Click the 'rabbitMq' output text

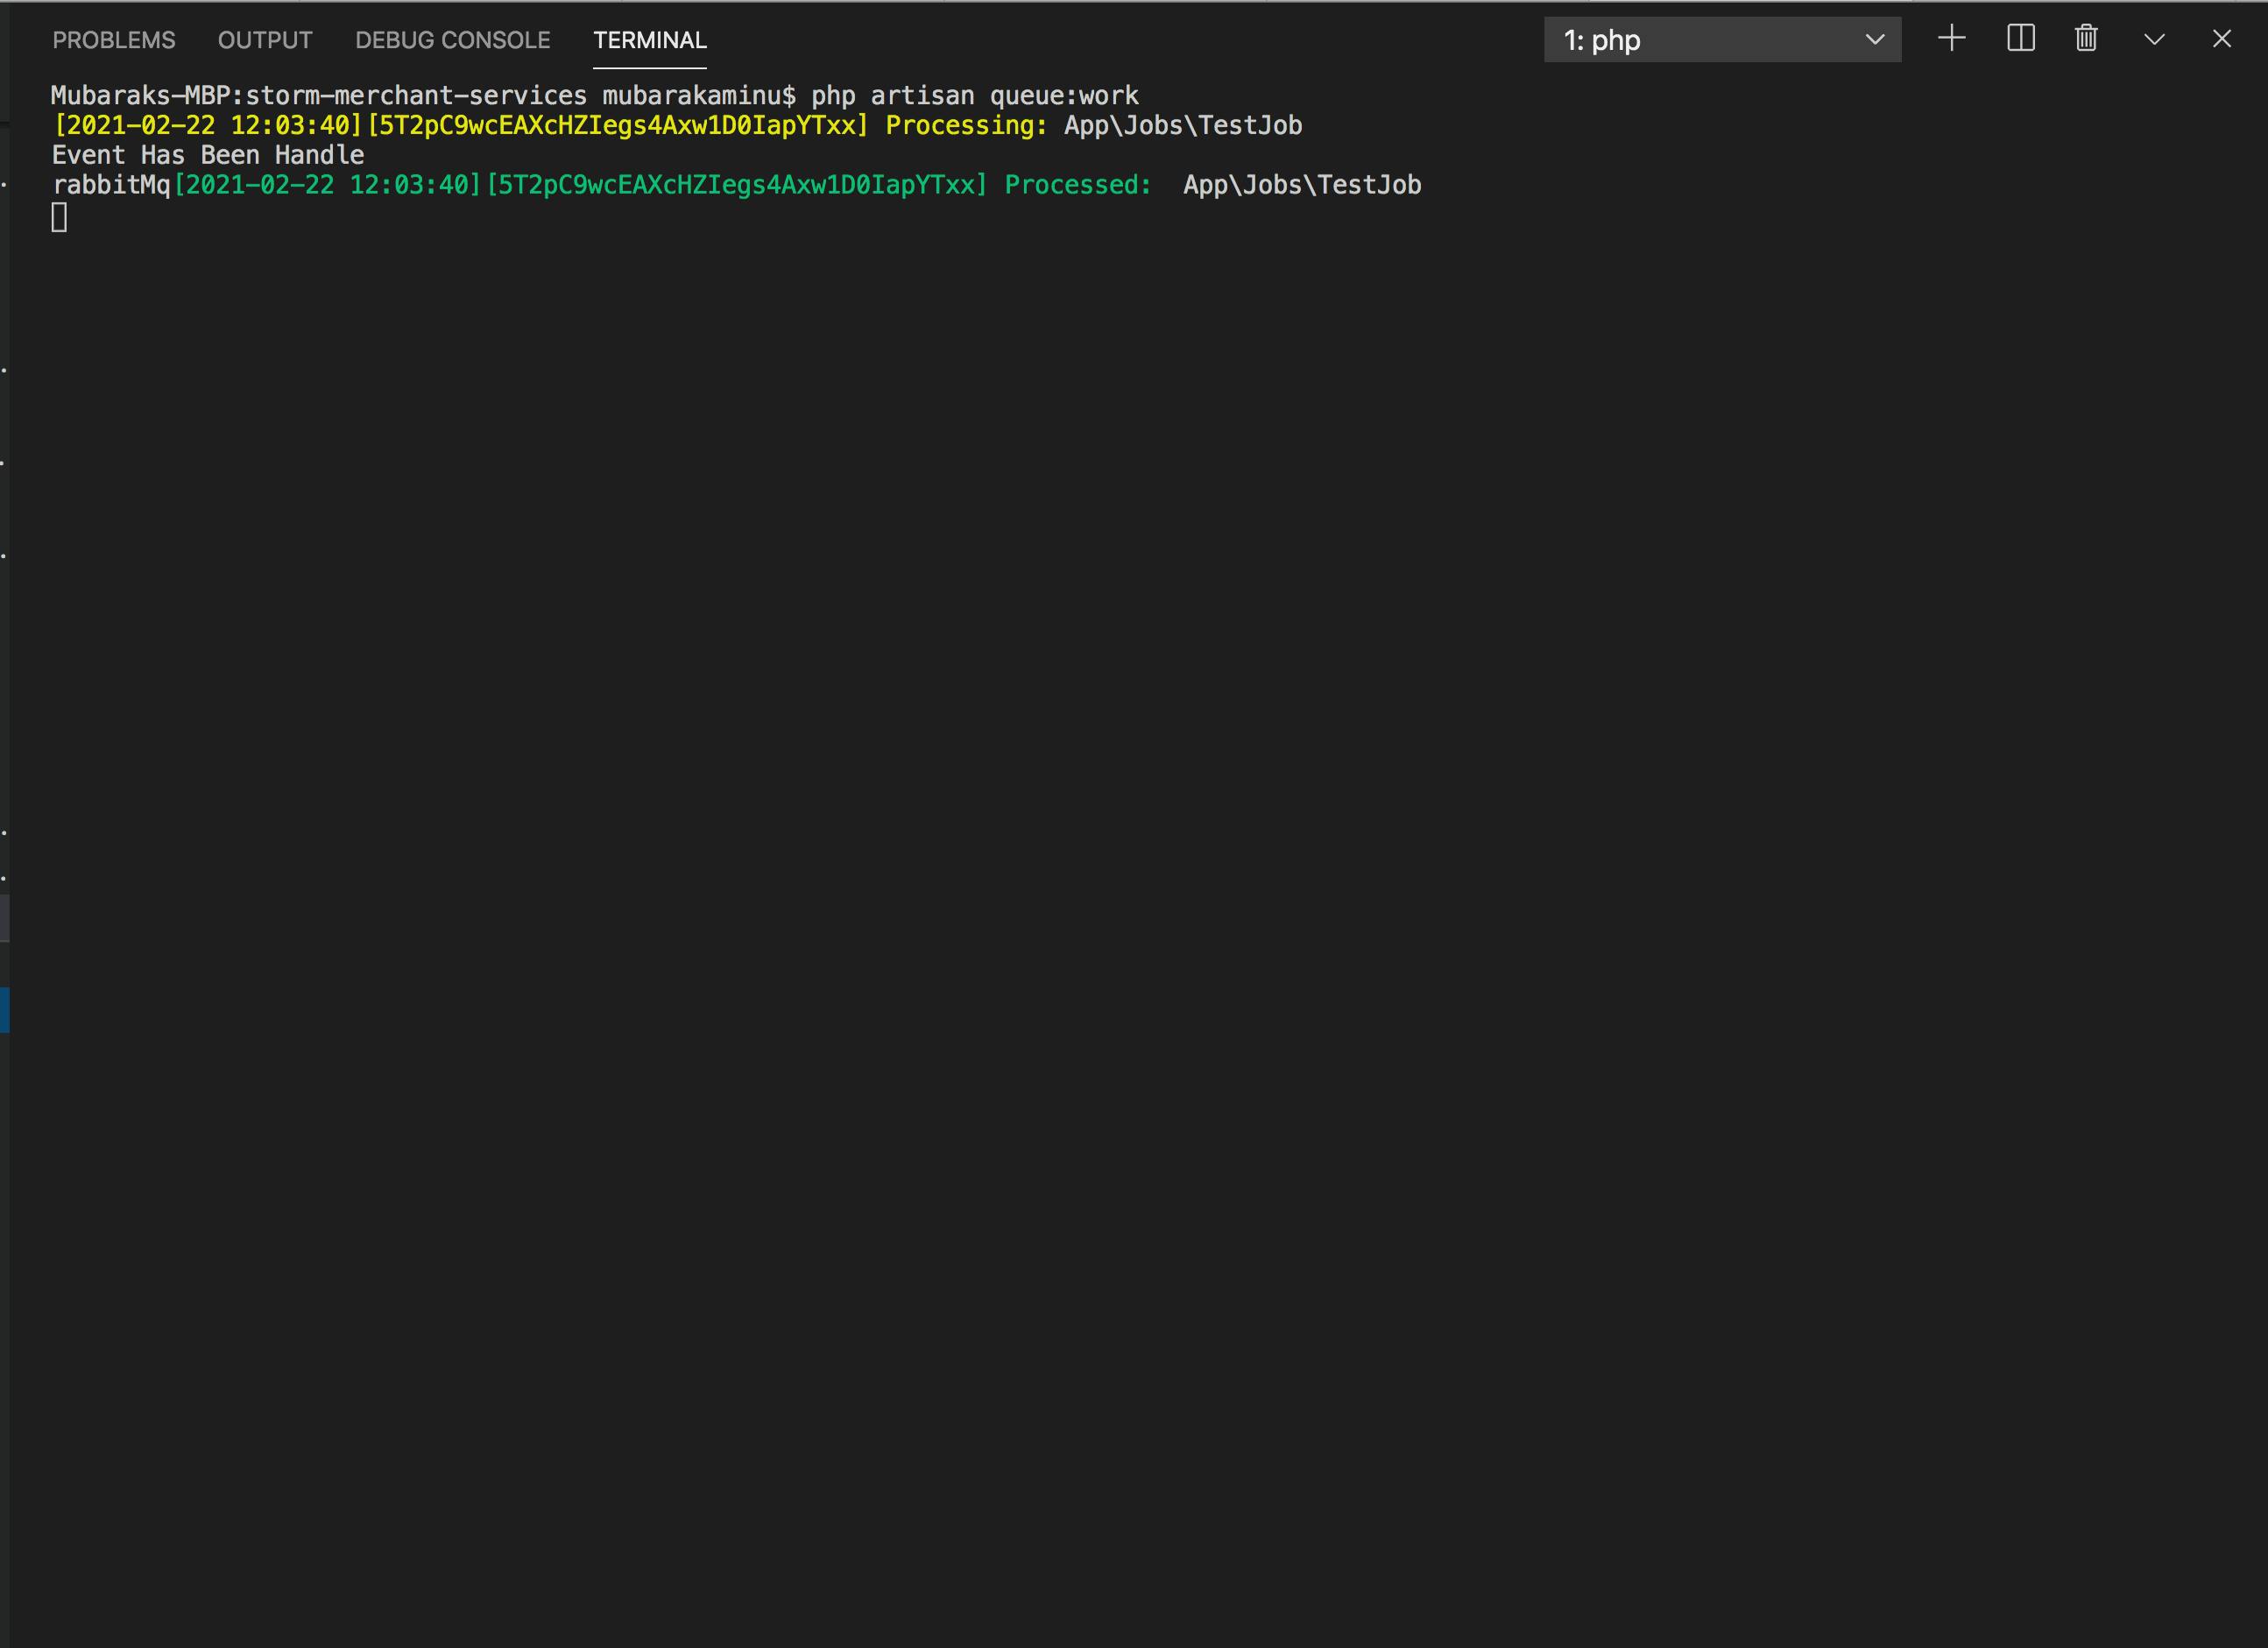coord(111,185)
